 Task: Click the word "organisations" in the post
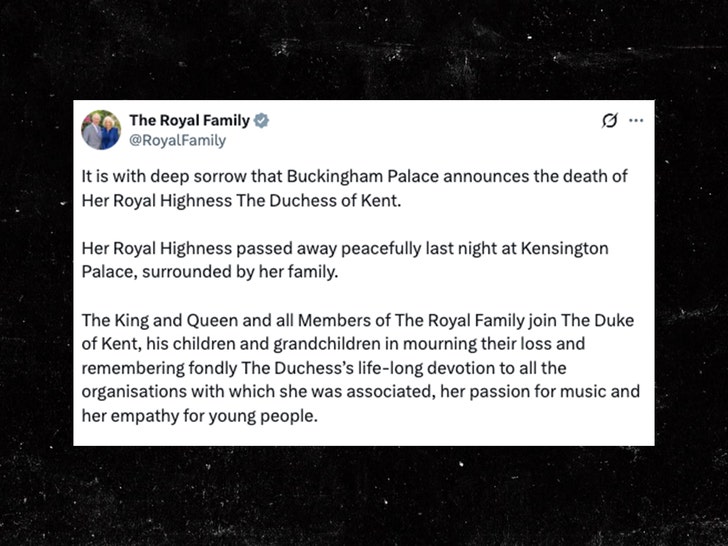pos(135,391)
